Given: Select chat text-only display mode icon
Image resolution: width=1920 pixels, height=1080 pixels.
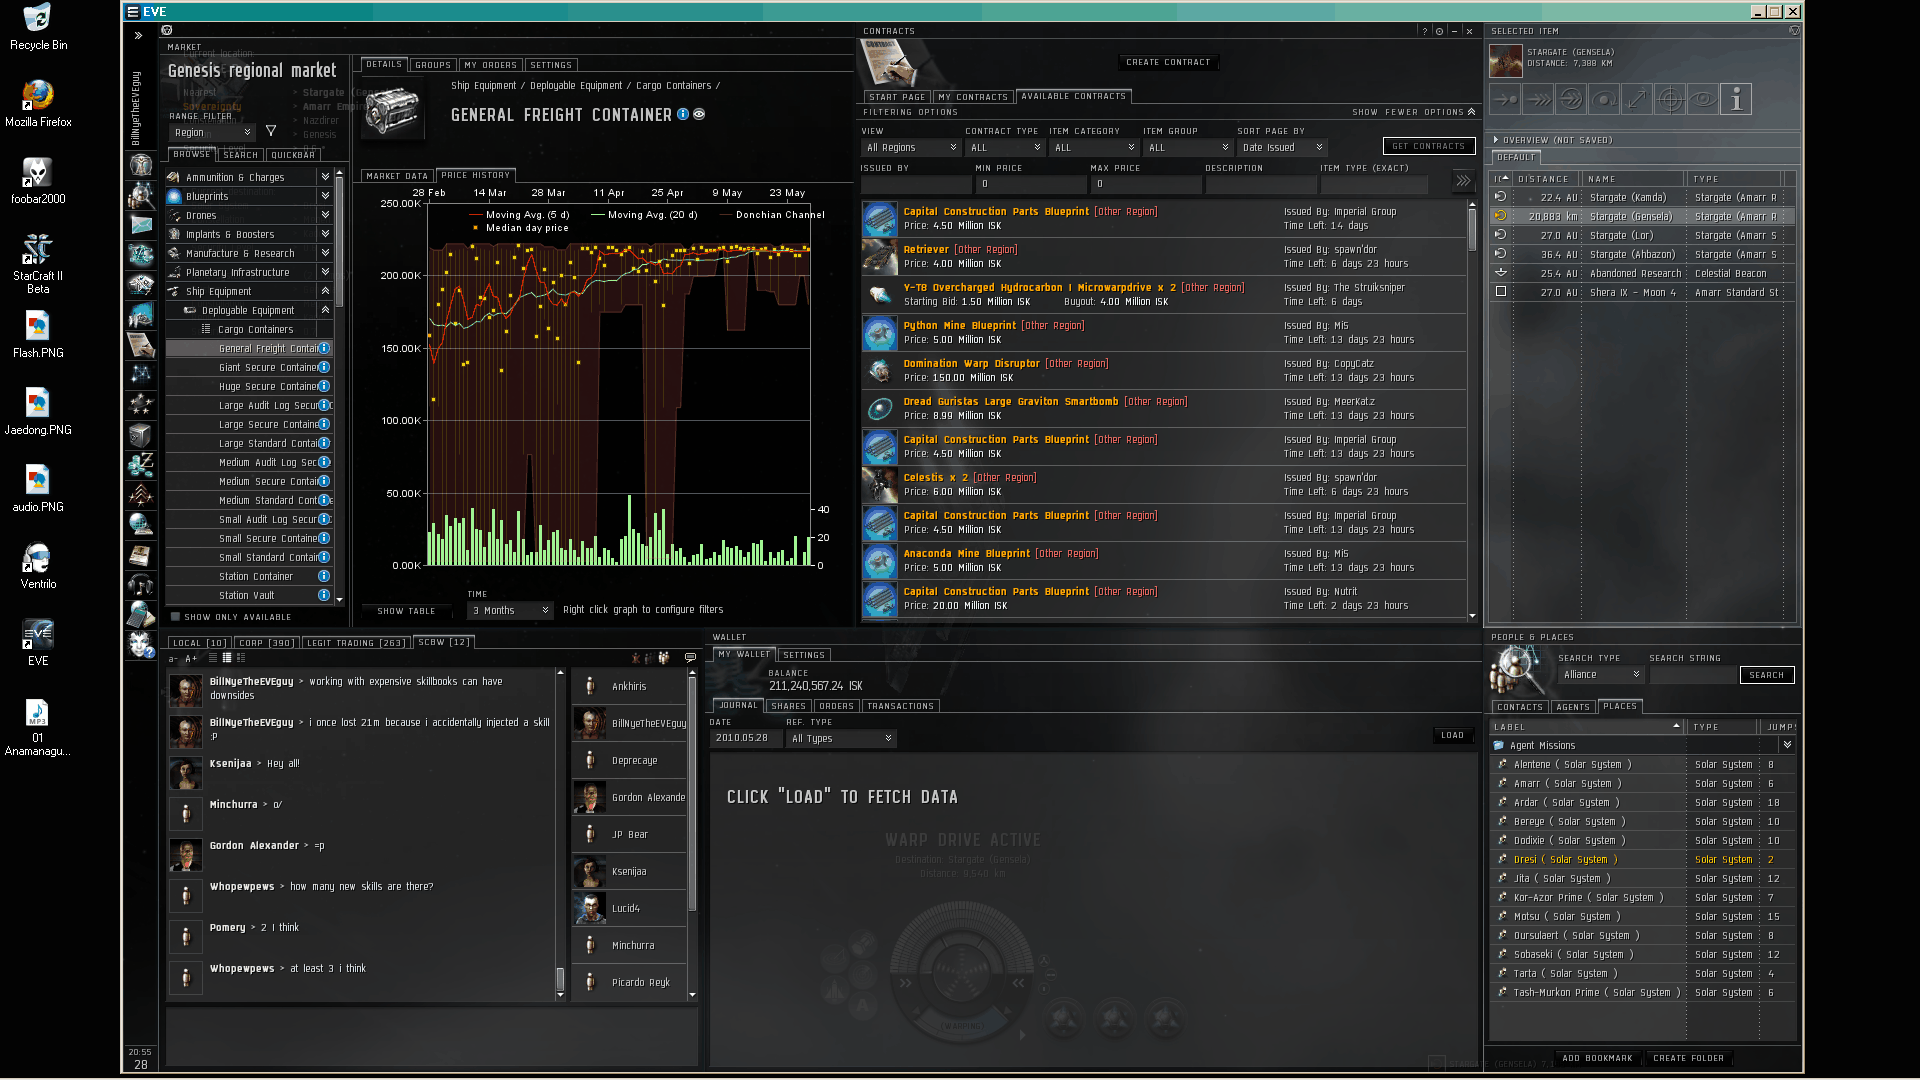Looking at the screenshot, I should coord(214,658).
